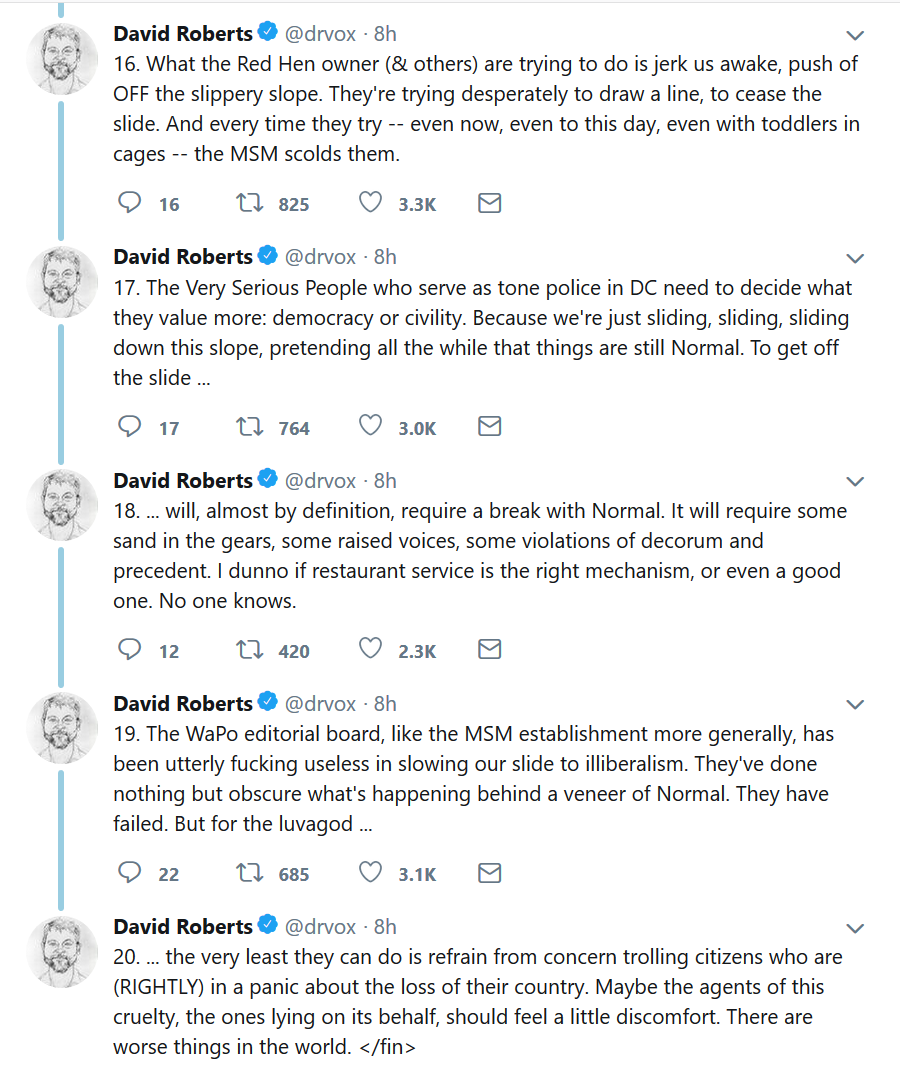
Task: Show options menu for tweet 19
Action: (855, 704)
